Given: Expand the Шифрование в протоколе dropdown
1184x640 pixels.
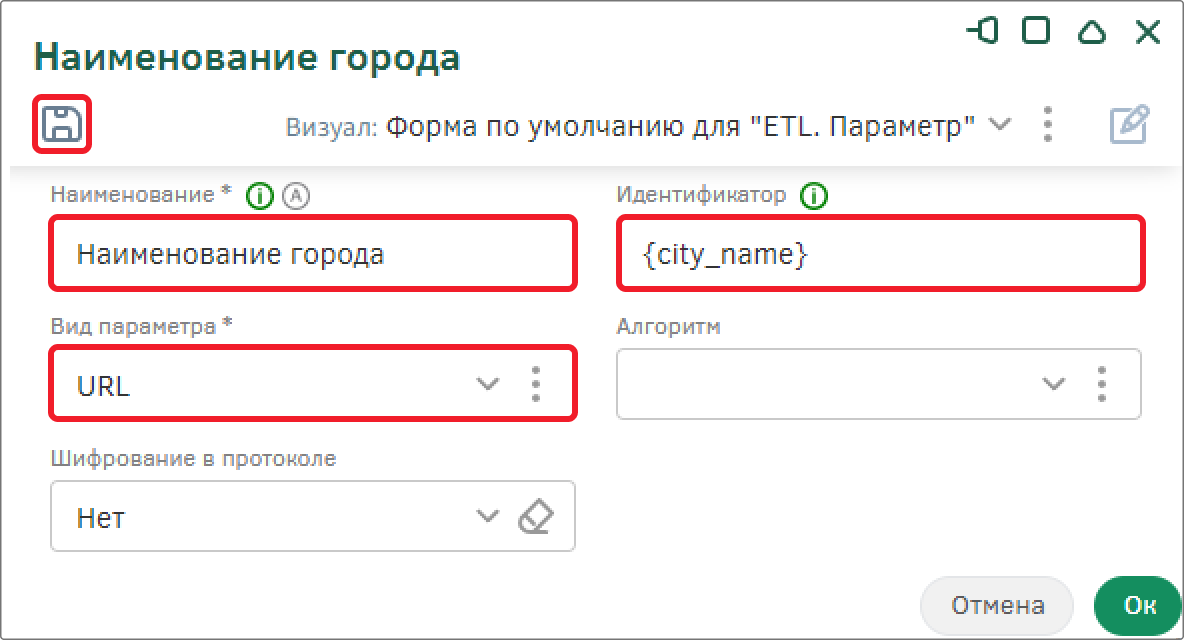Looking at the screenshot, I should coord(487,517).
